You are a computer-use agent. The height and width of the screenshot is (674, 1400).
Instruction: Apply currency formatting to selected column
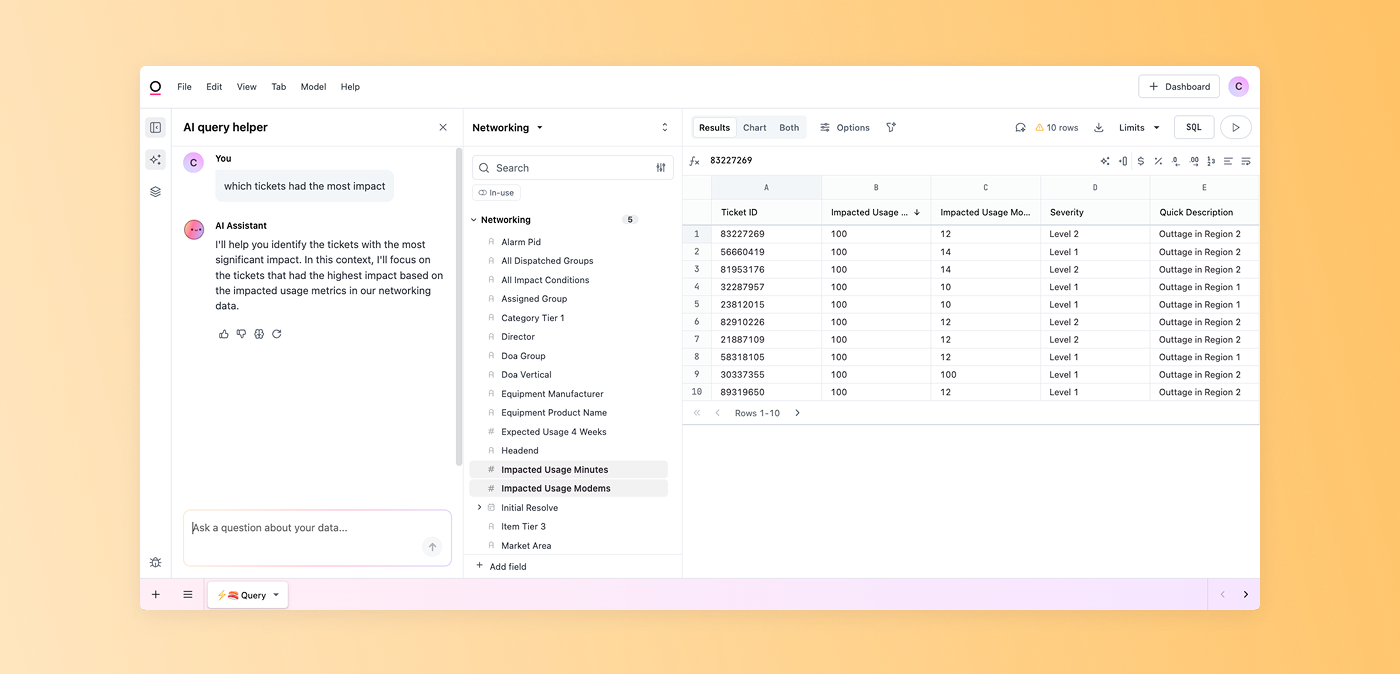pos(1141,161)
